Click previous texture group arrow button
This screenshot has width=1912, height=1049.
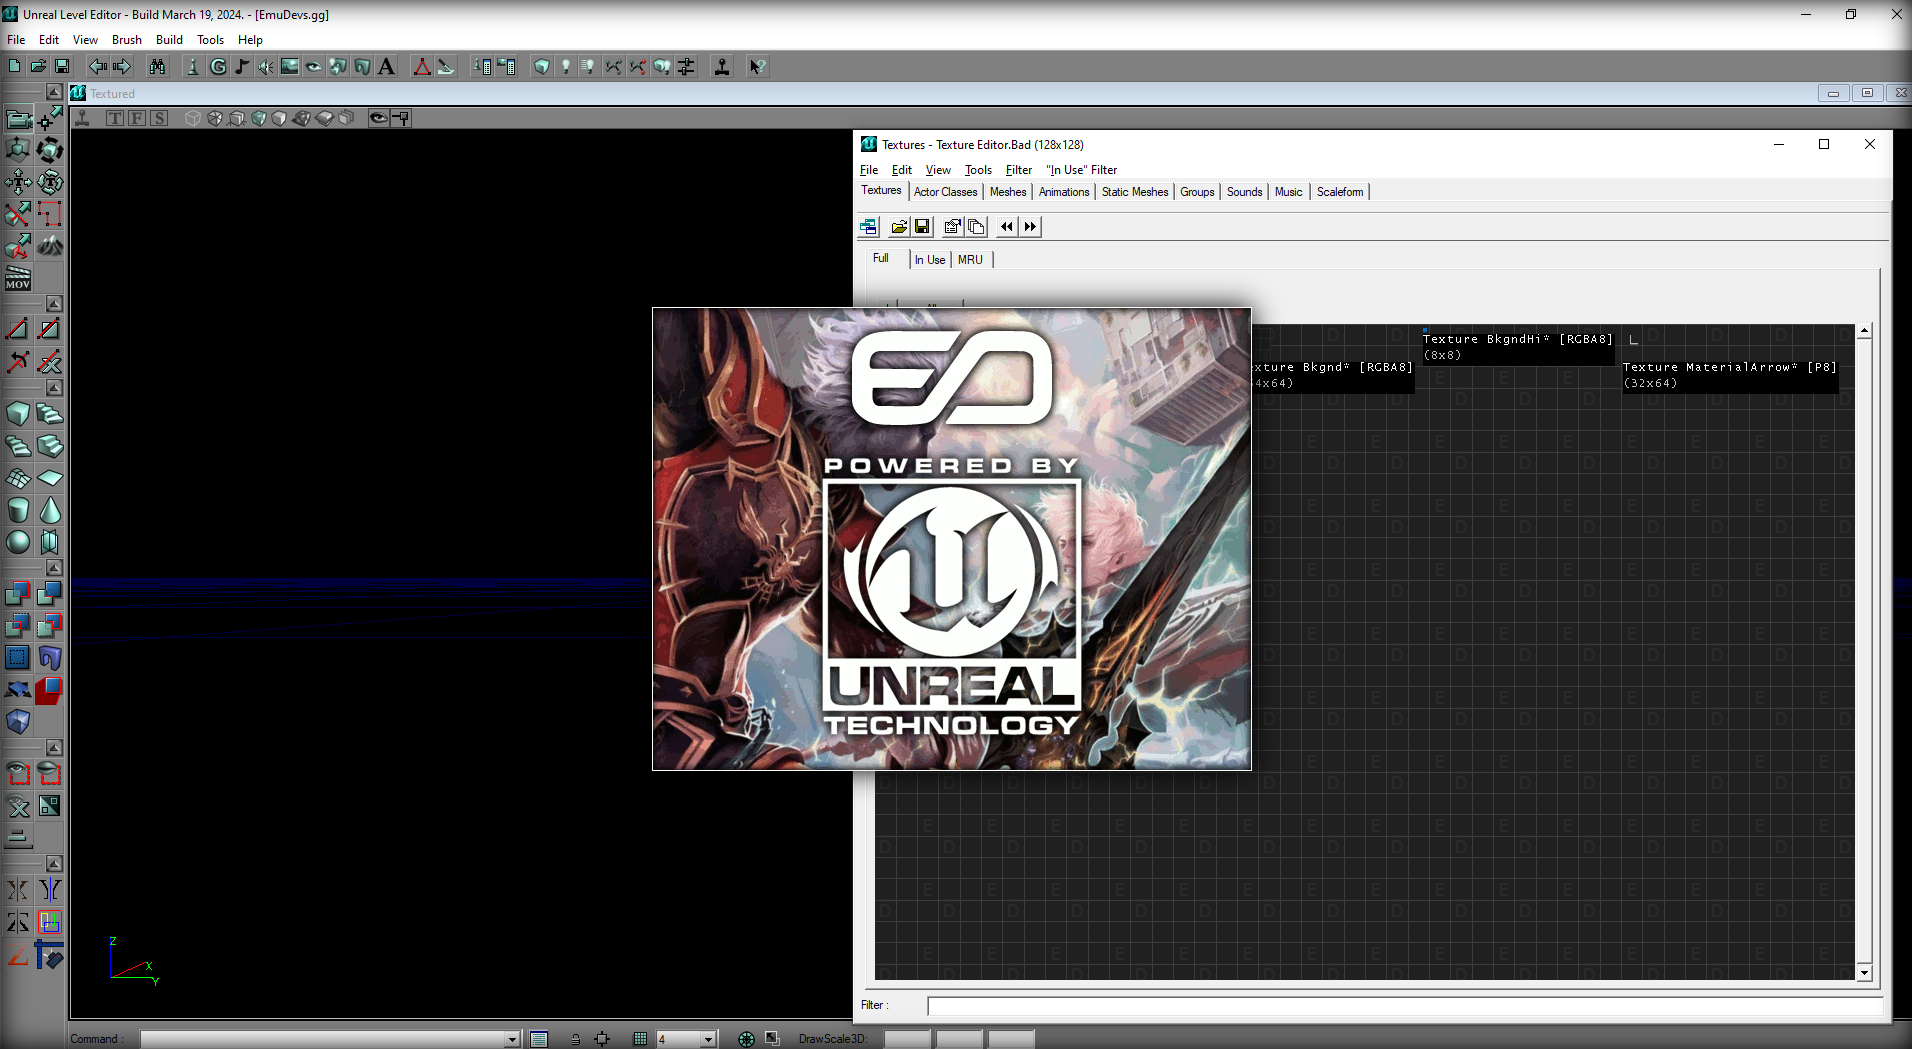[x=1006, y=227]
